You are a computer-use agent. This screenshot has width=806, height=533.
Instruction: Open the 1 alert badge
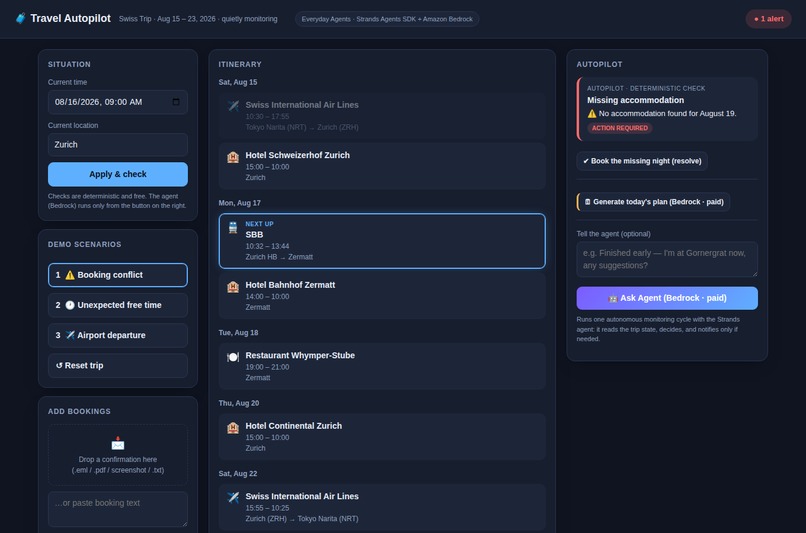point(768,19)
